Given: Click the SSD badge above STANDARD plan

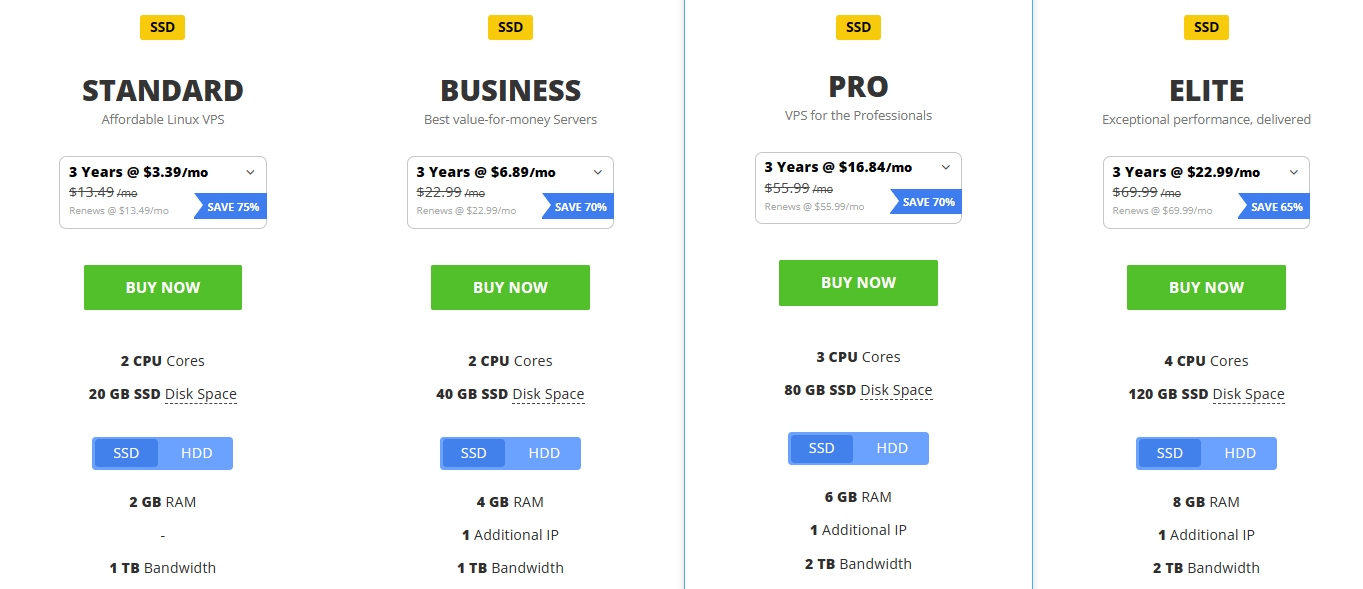Looking at the screenshot, I should (162, 27).
